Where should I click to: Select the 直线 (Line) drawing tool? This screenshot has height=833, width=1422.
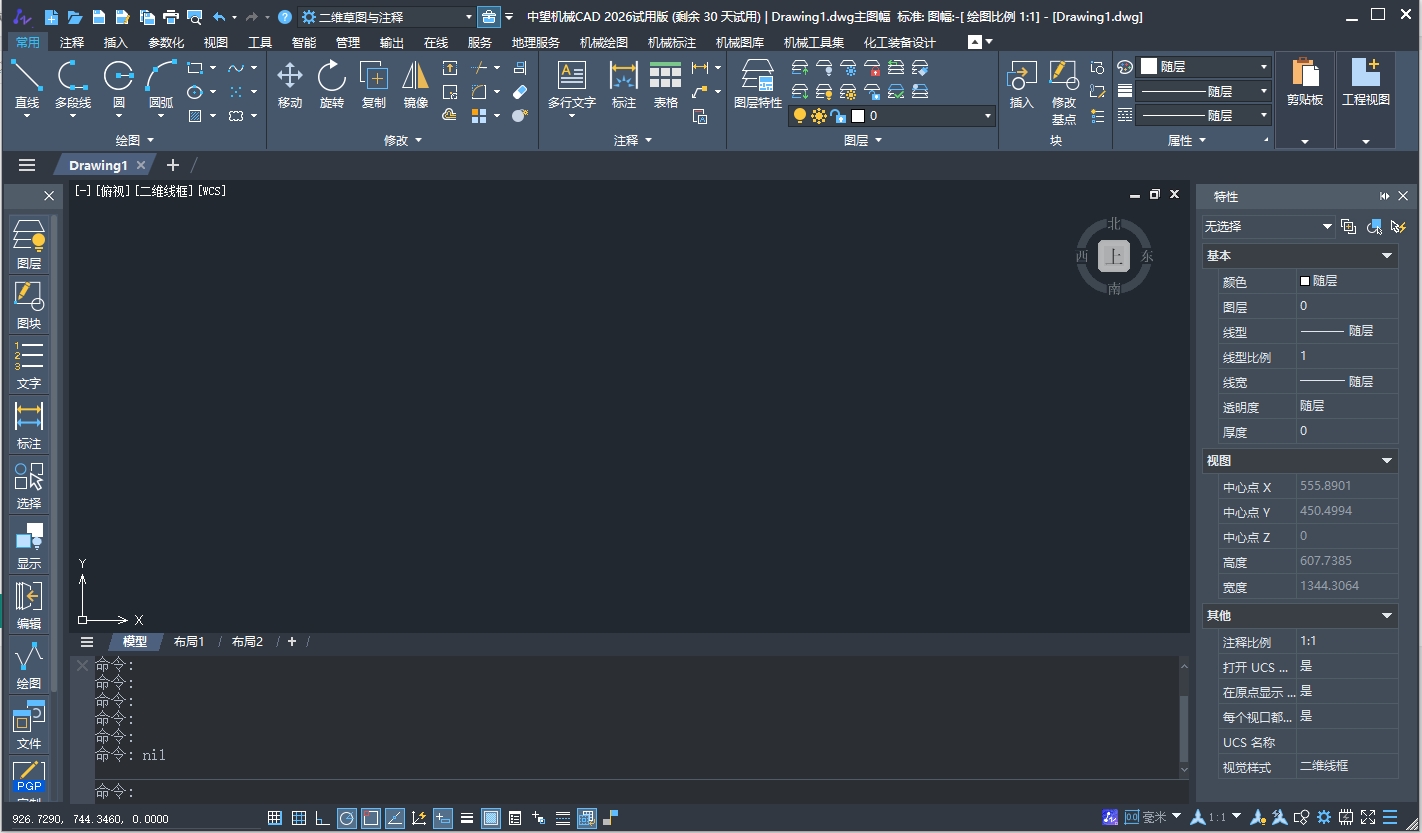(x=27, y=84)
